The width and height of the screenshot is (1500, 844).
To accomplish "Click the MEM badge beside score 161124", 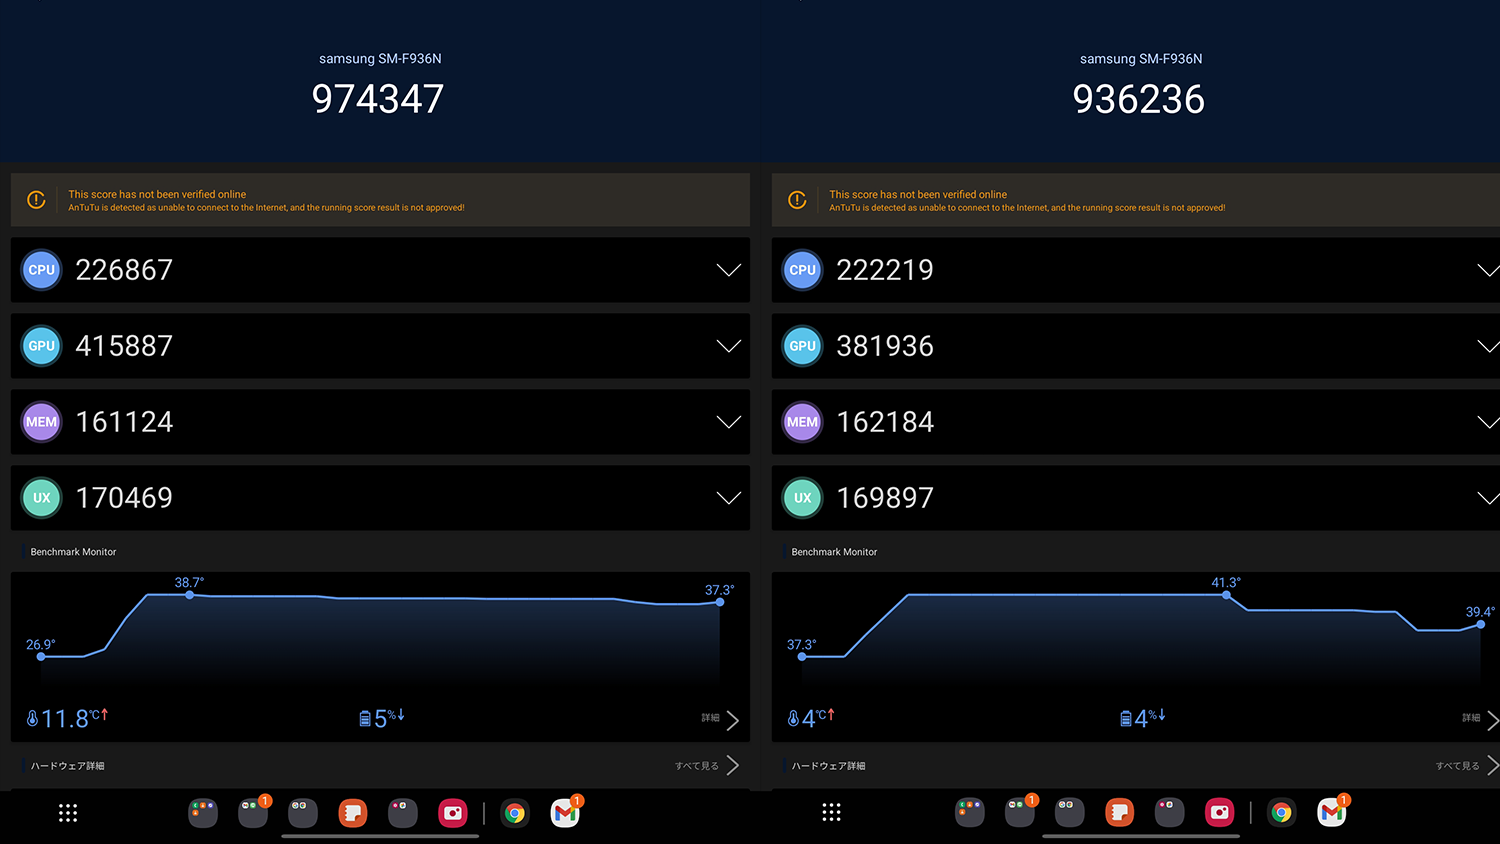I will (x=42, y=422).
